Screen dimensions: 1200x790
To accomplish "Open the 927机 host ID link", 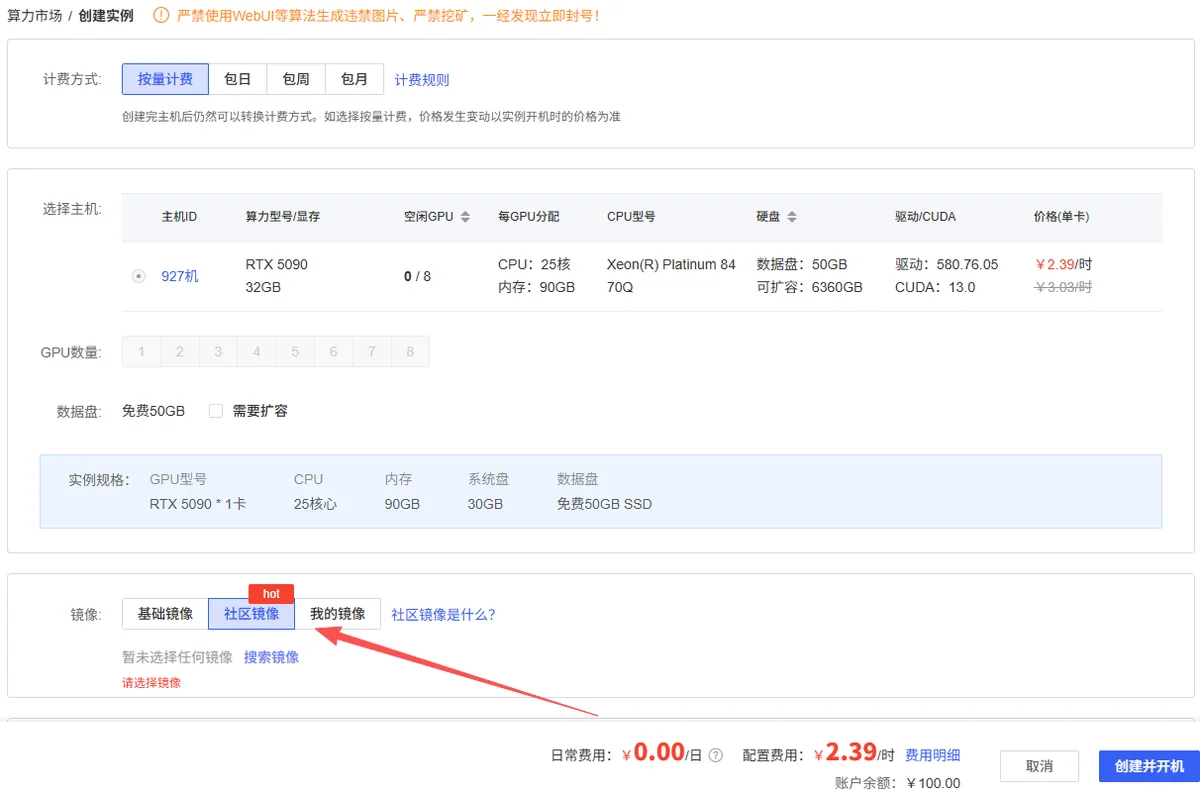I will pos(180,276).
